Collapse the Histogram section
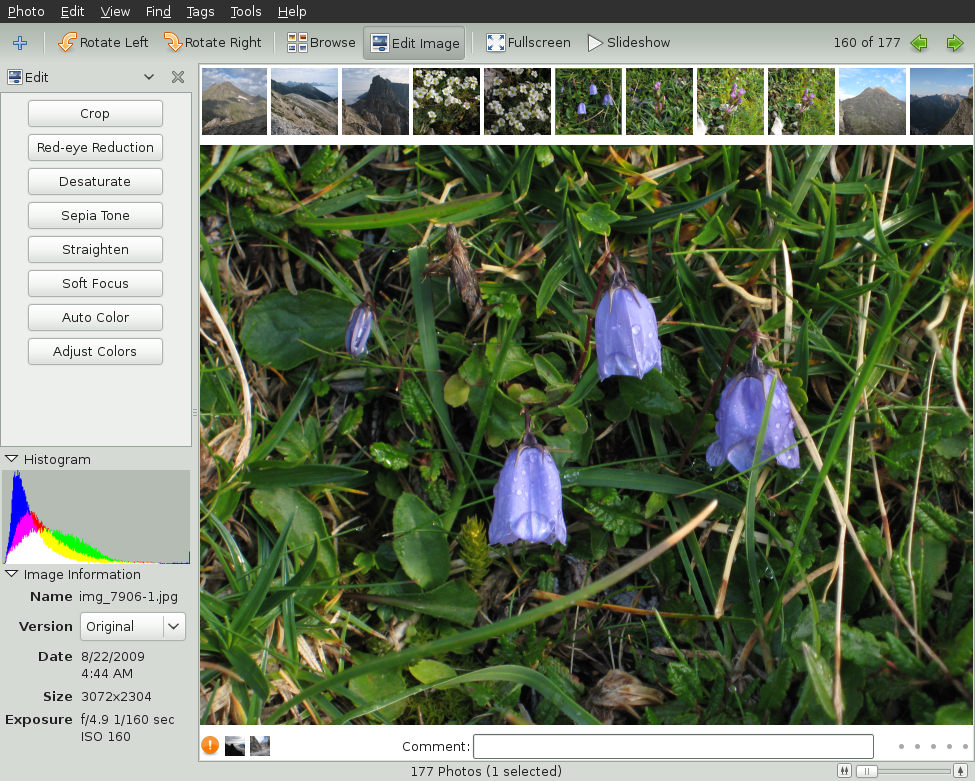The image size is (975, 781). coord(12,459)
